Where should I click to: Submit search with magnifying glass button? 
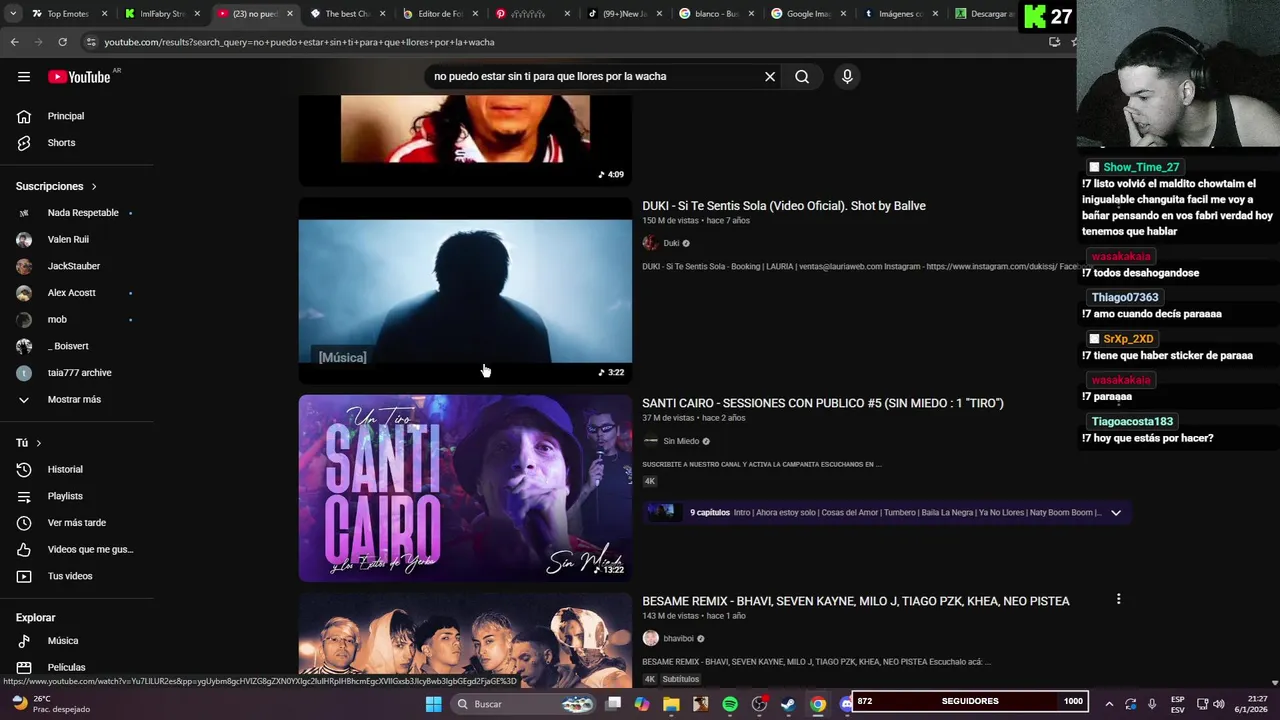pyautogui.click(x=802, y=77)
